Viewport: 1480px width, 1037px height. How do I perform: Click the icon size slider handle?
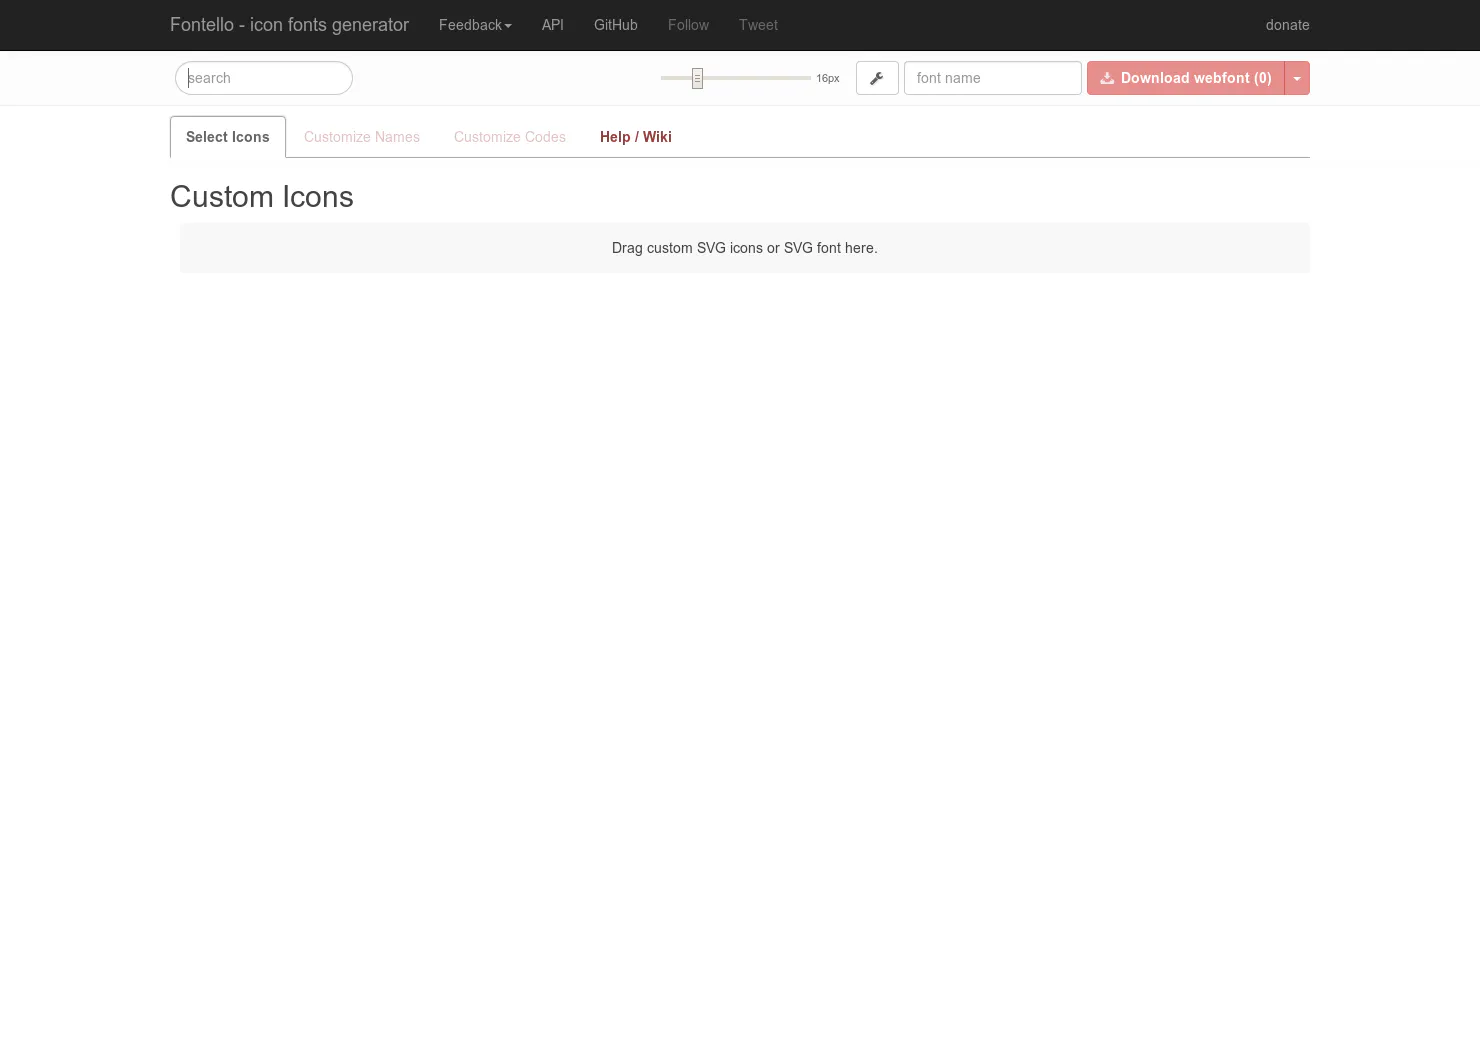click(x=698, y=78)
